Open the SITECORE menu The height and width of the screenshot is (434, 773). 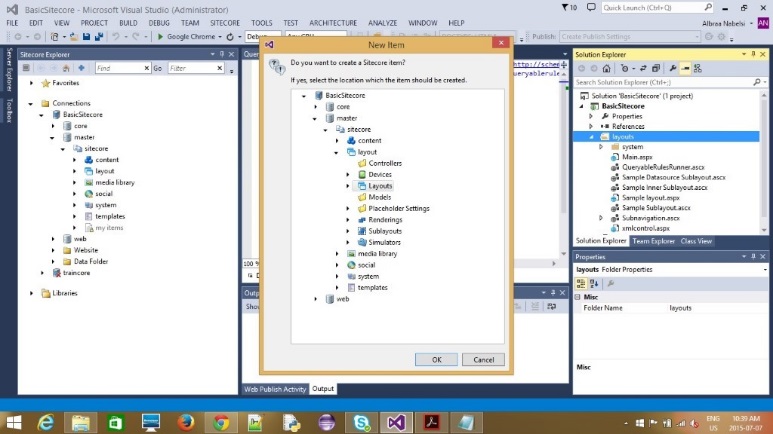(225, 23)
